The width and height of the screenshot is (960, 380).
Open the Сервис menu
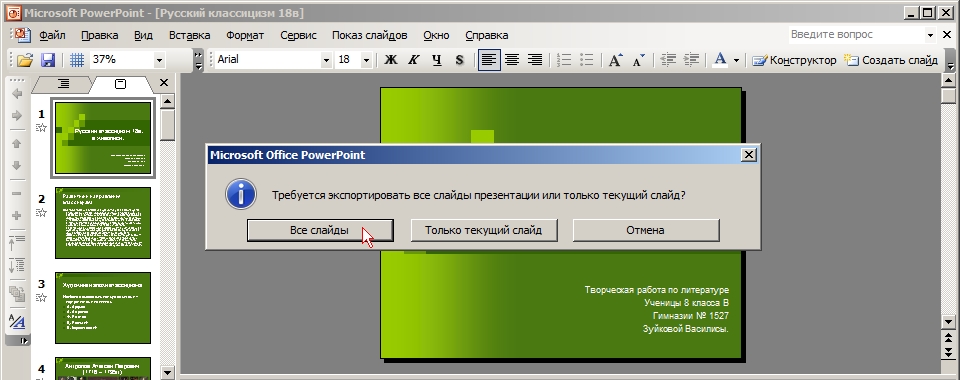[298, 35]
